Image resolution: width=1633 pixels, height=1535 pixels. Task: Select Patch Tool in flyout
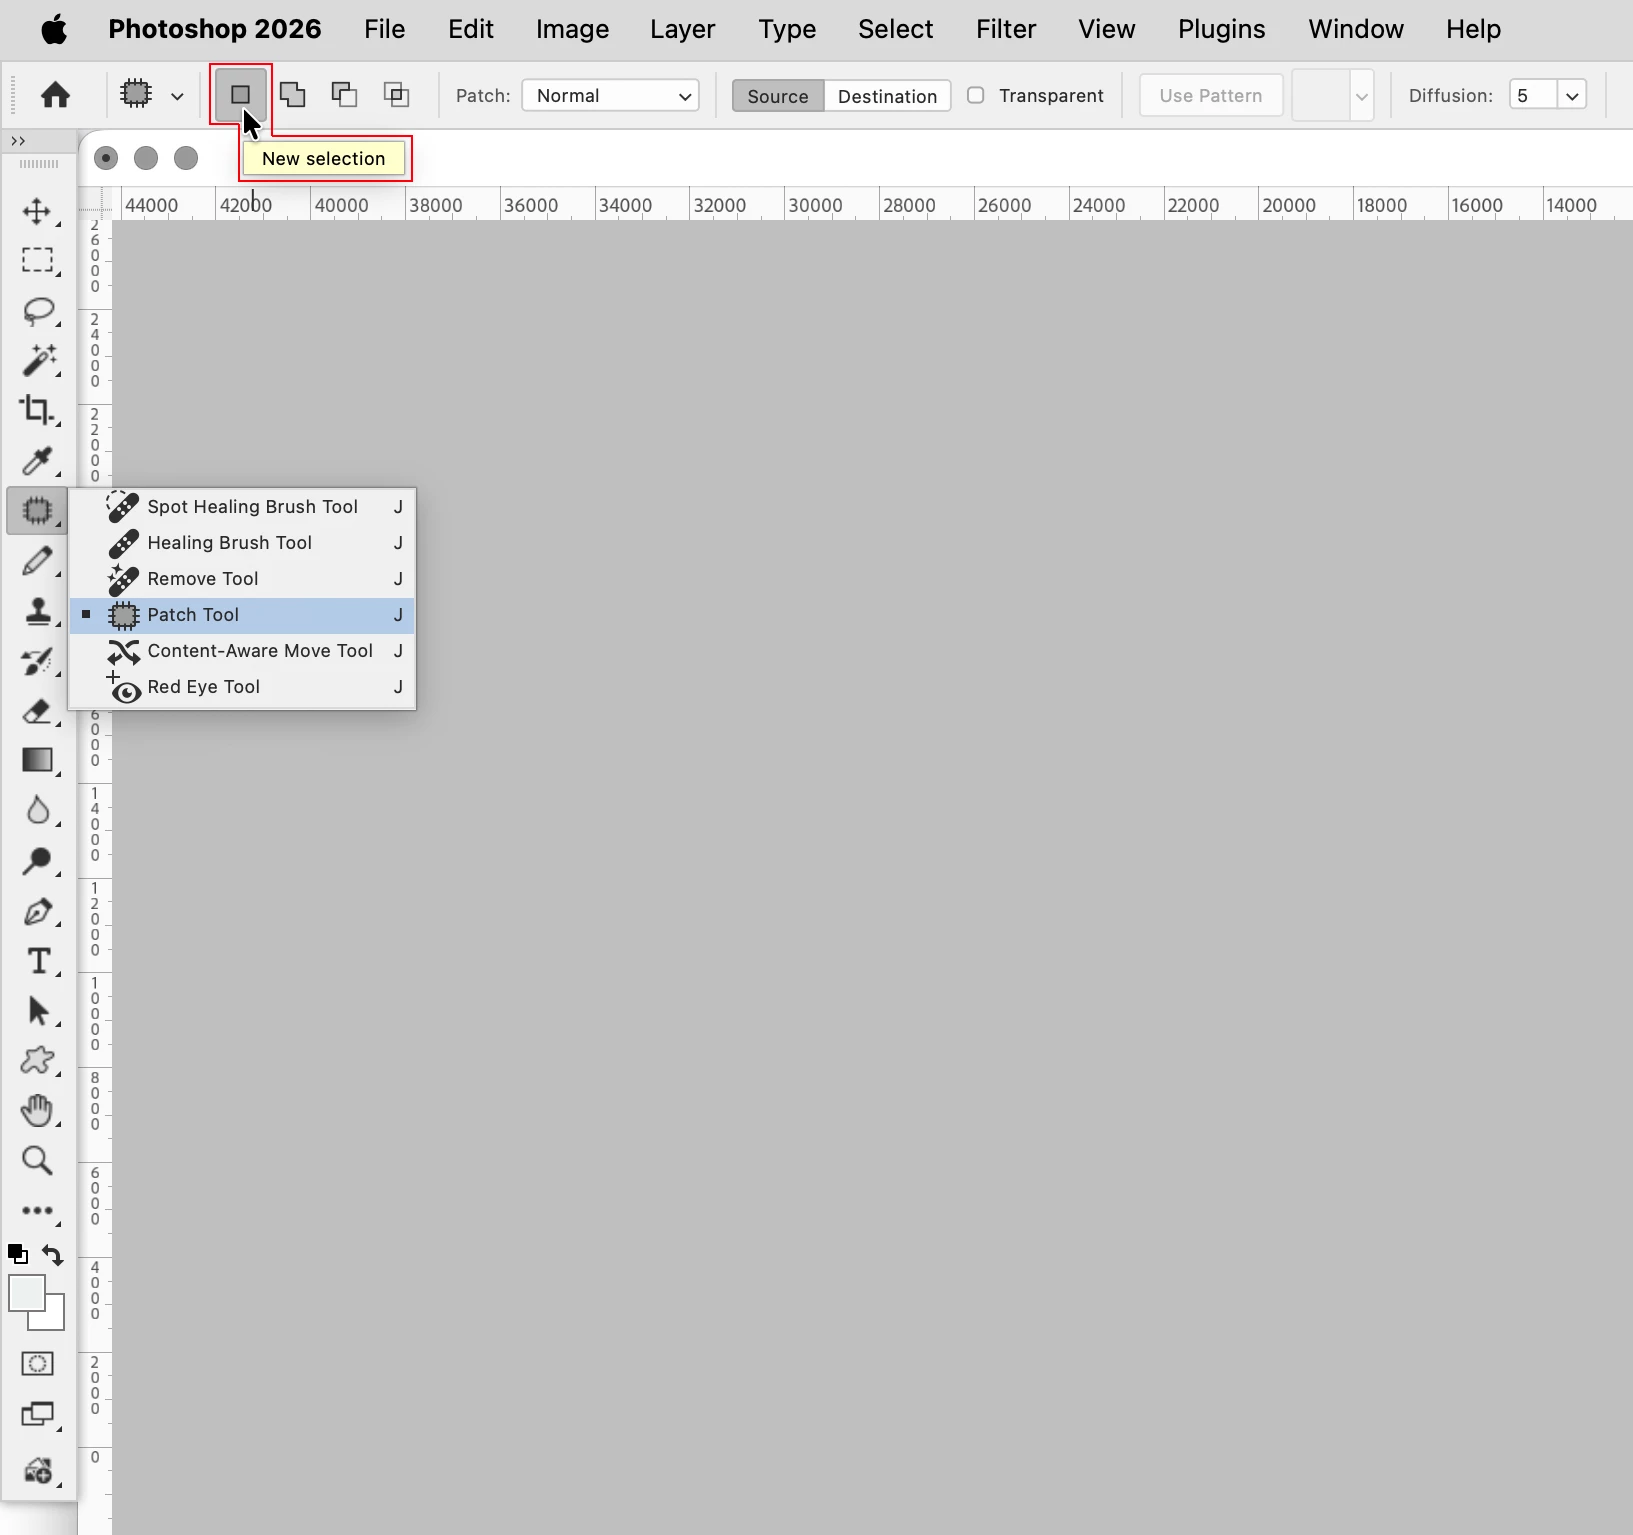(x=242, y=615)
